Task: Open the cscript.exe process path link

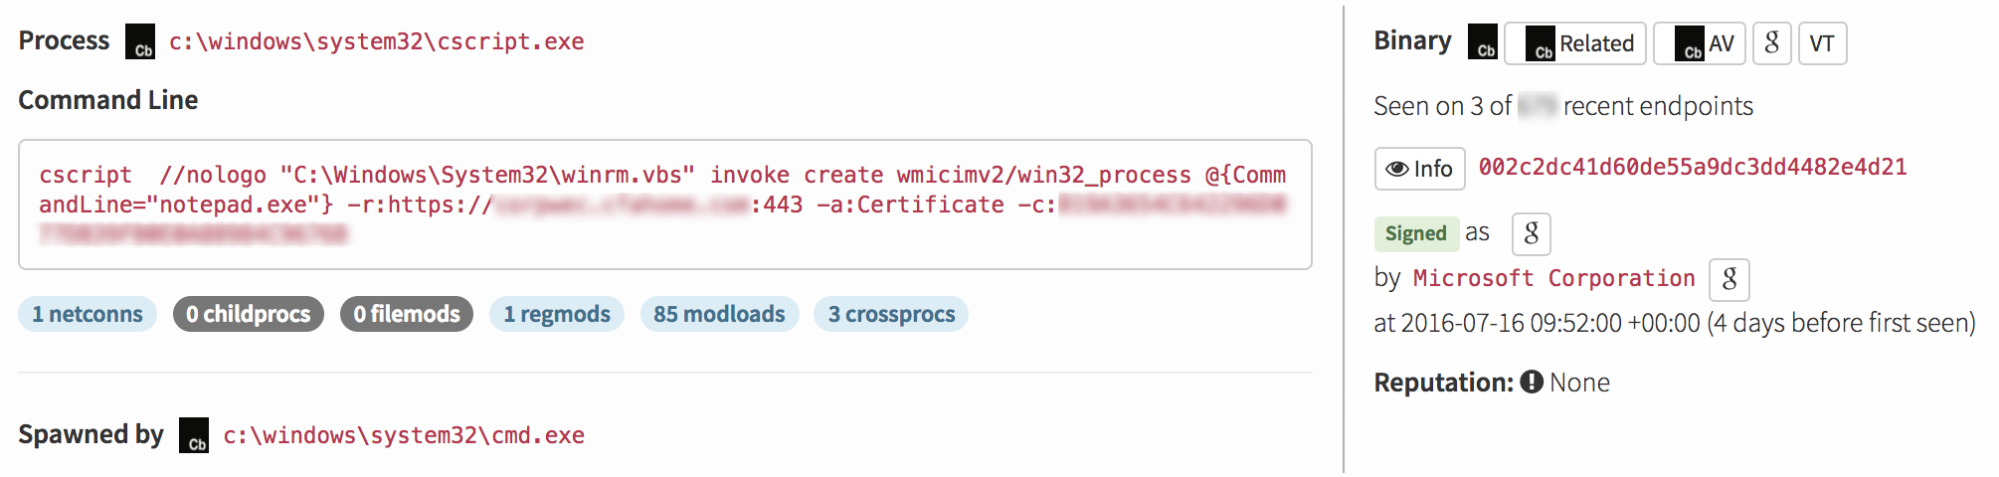Action: tap(376, 42)
